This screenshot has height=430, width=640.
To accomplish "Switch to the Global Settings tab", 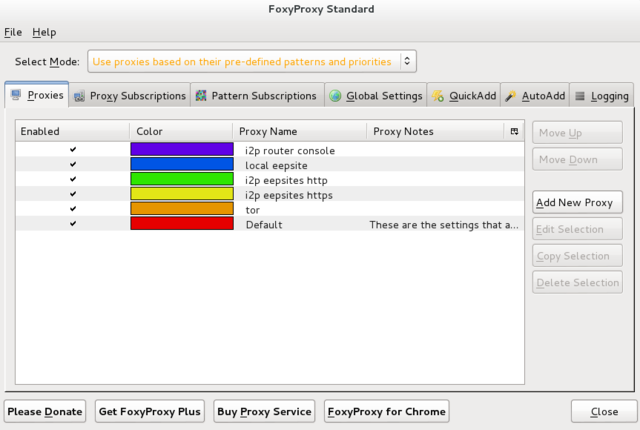I will (376, 96).
